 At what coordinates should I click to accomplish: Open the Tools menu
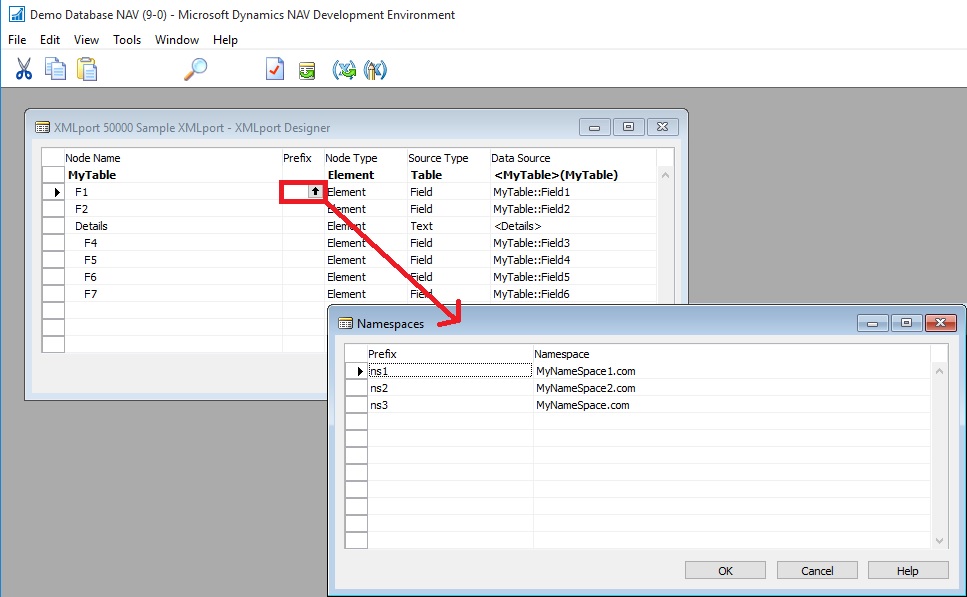[x=126, y=40]
